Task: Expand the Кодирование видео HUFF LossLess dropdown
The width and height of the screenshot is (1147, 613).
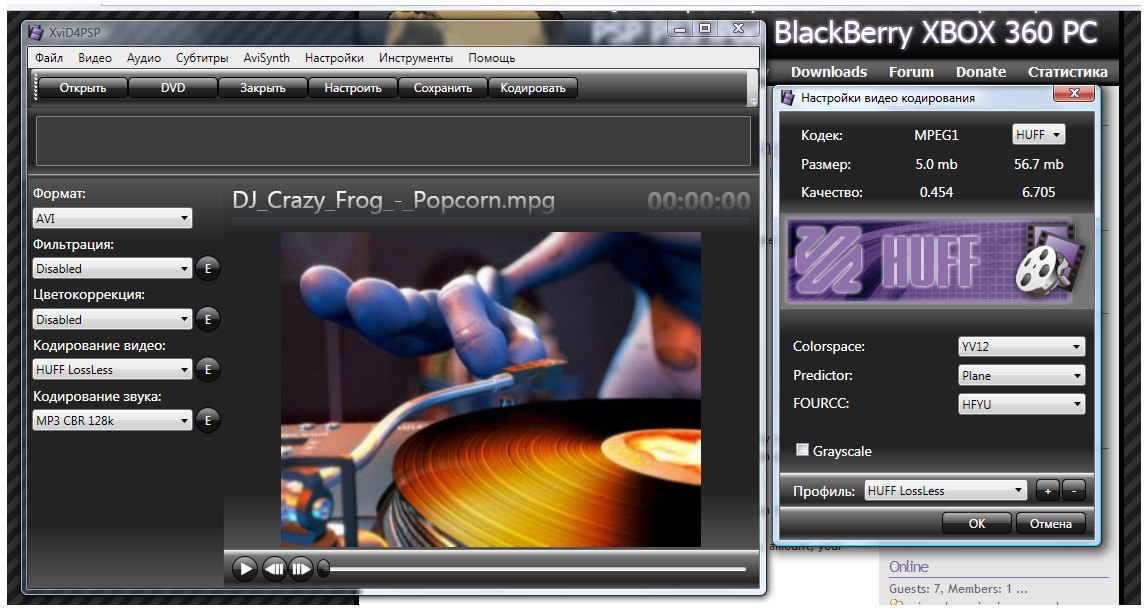Action: [113, 369]
